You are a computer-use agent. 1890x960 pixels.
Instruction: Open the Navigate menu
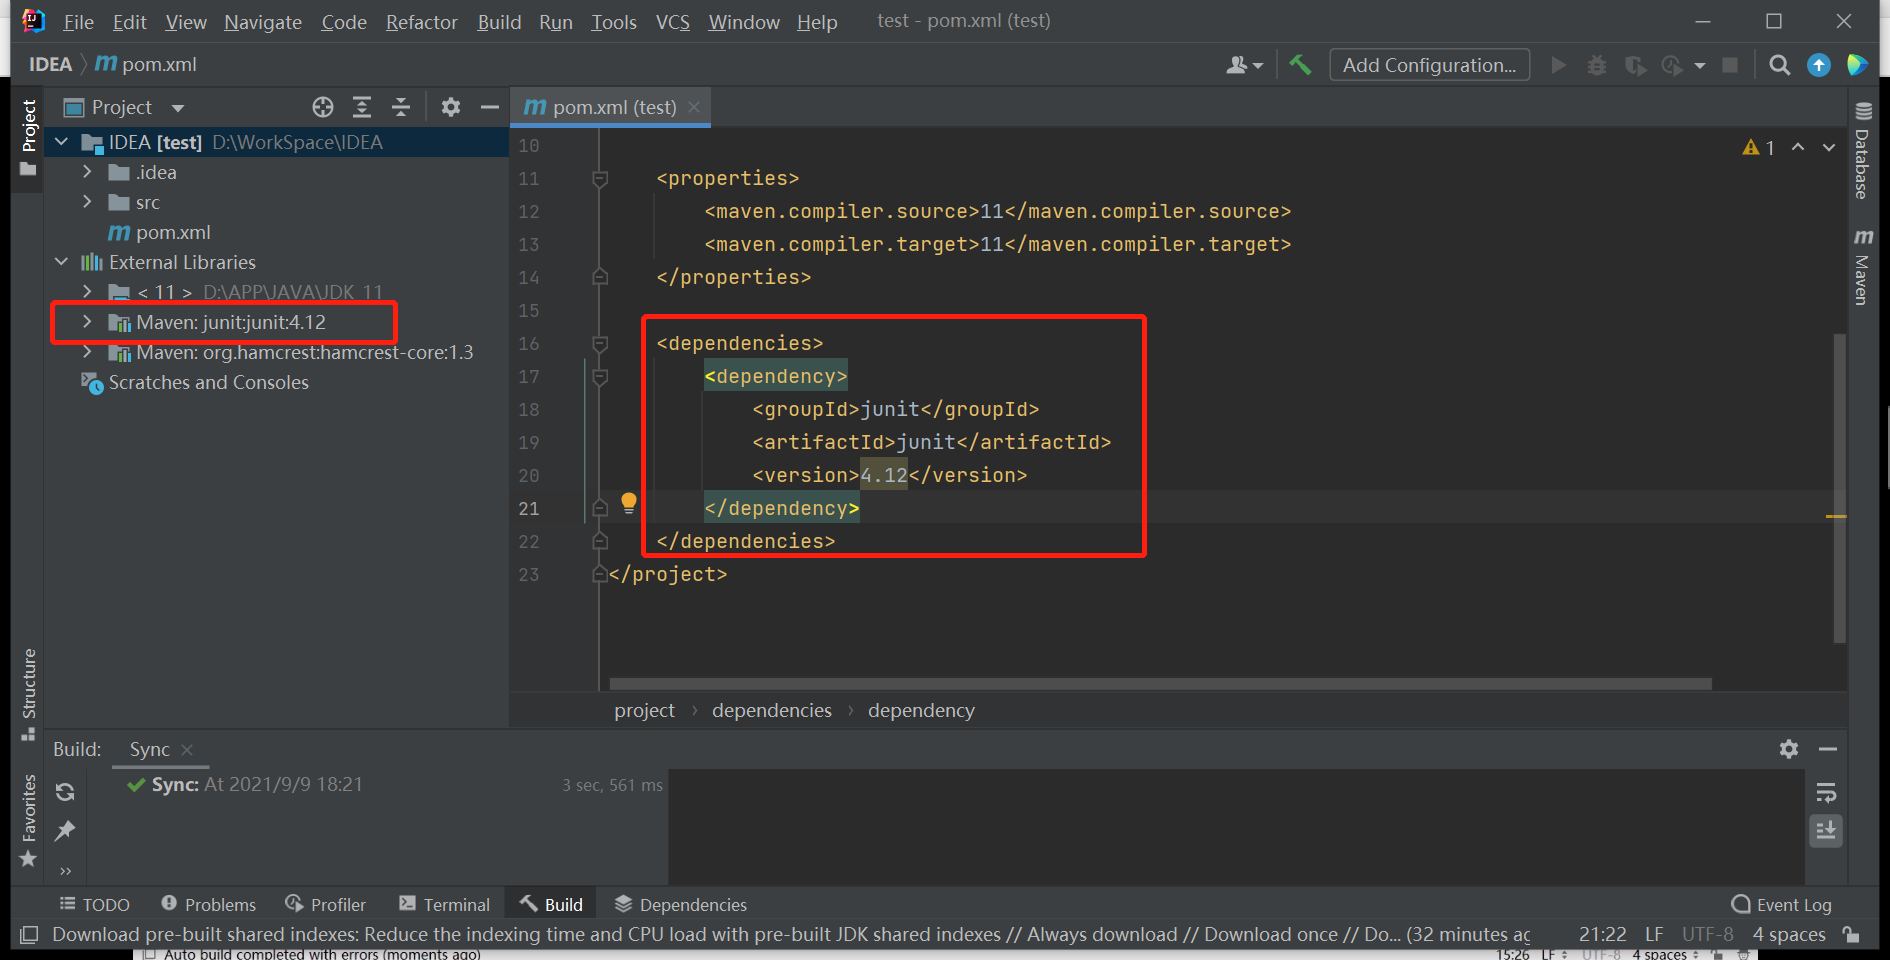click(263, 22)
